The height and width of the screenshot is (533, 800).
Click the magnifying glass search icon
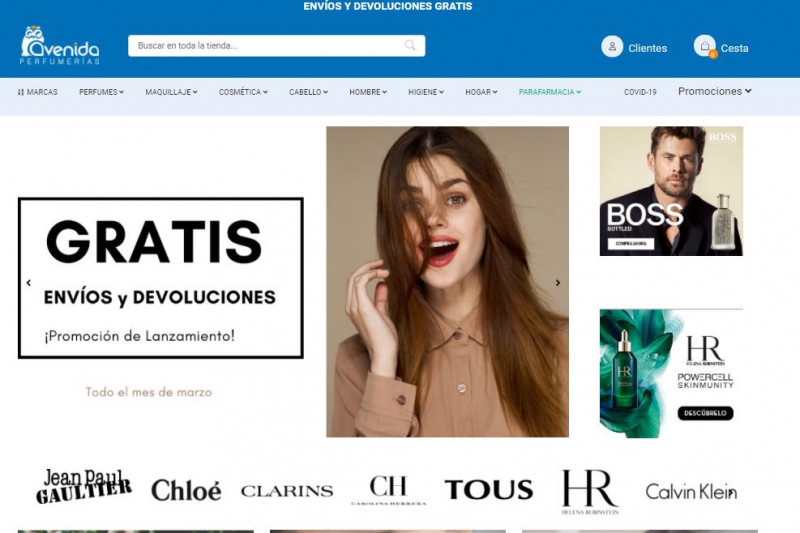click(410, 45)
